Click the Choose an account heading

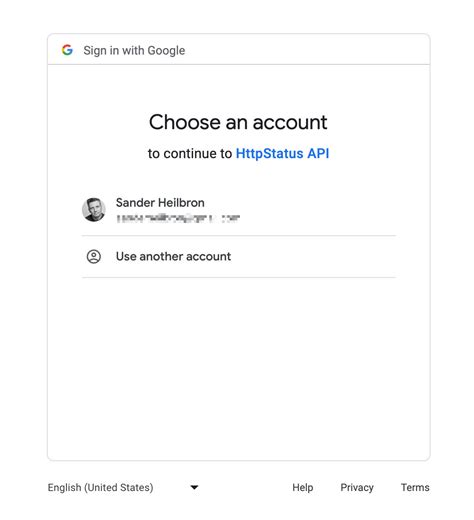(238, 122)
